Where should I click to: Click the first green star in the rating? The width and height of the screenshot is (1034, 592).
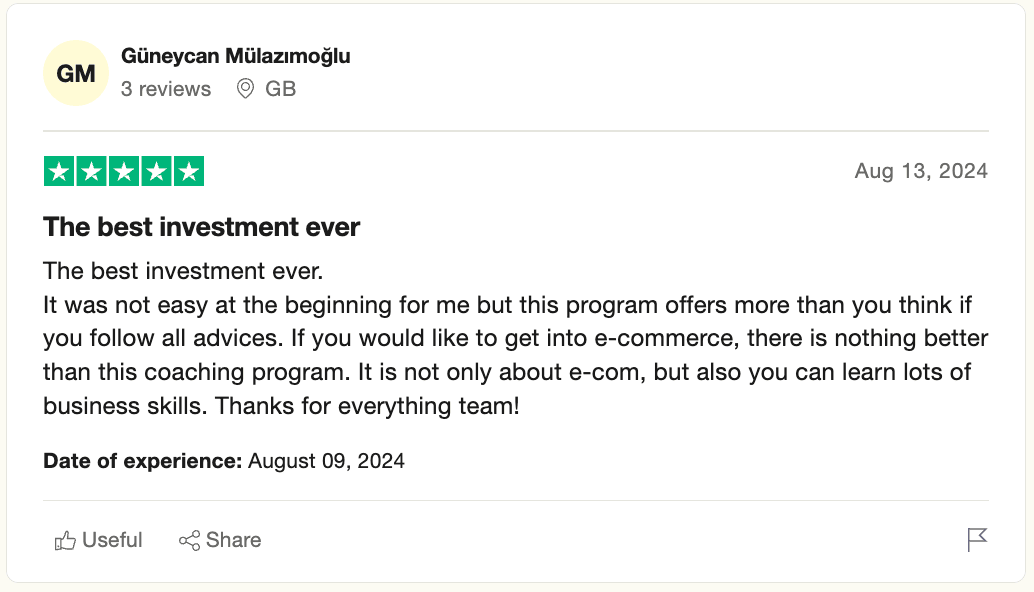(x=60, y=172)
